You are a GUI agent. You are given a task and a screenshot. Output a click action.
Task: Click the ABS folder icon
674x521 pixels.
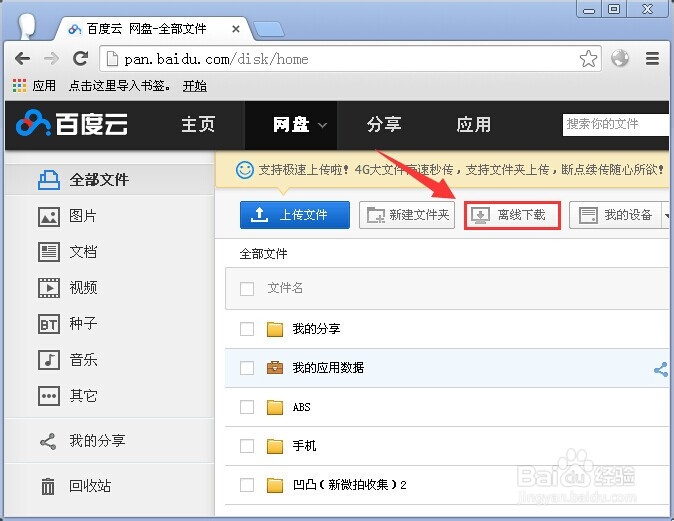[275, 407]
